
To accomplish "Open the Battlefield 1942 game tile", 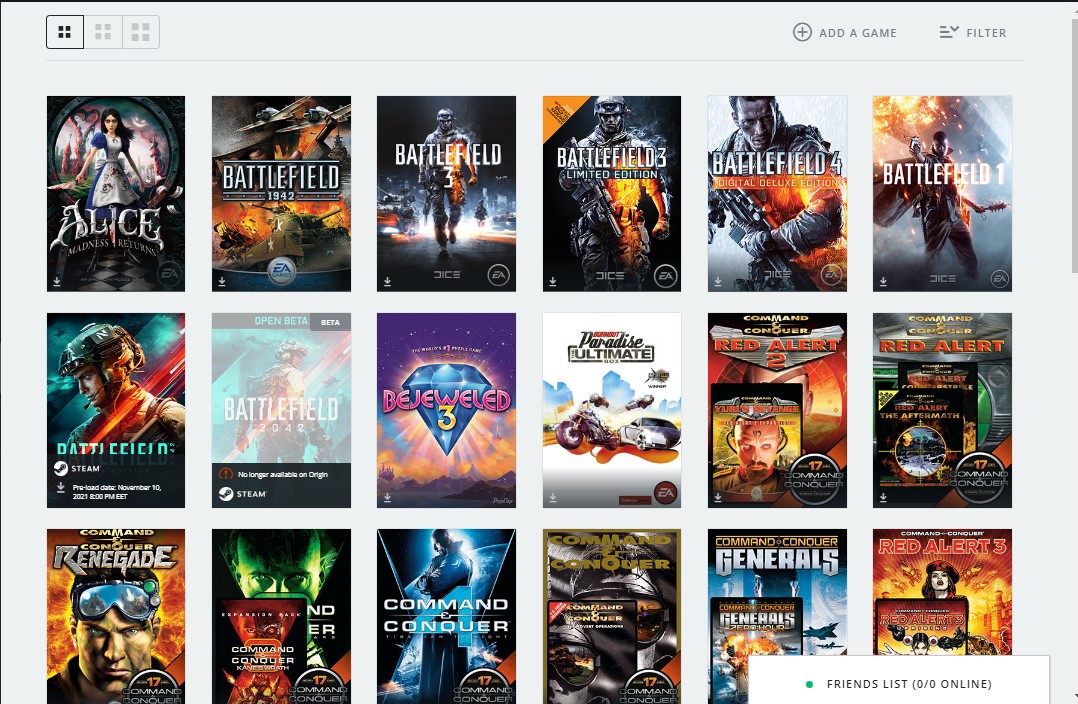I will [x=281, y=194].
